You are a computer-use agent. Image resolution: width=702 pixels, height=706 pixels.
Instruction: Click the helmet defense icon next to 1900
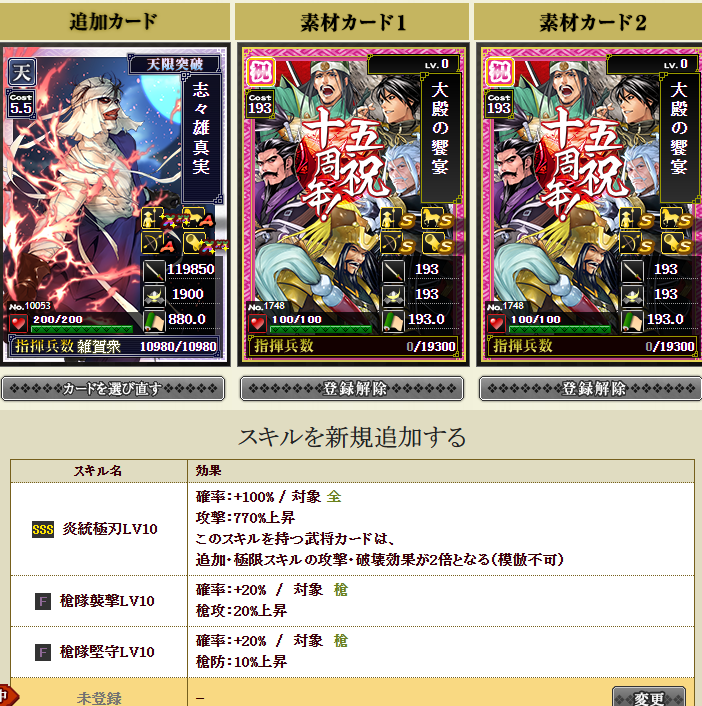click(154, 295)
